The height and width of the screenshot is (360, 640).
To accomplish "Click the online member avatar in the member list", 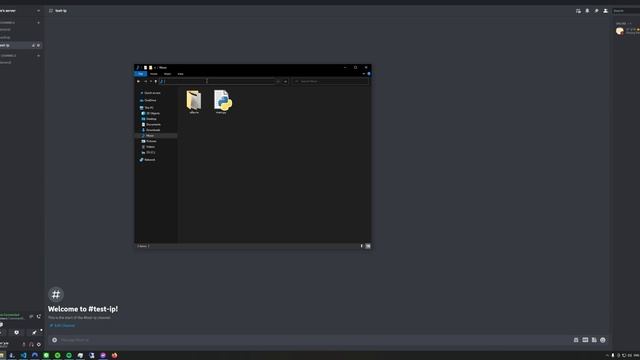I will tap(620, 31).
